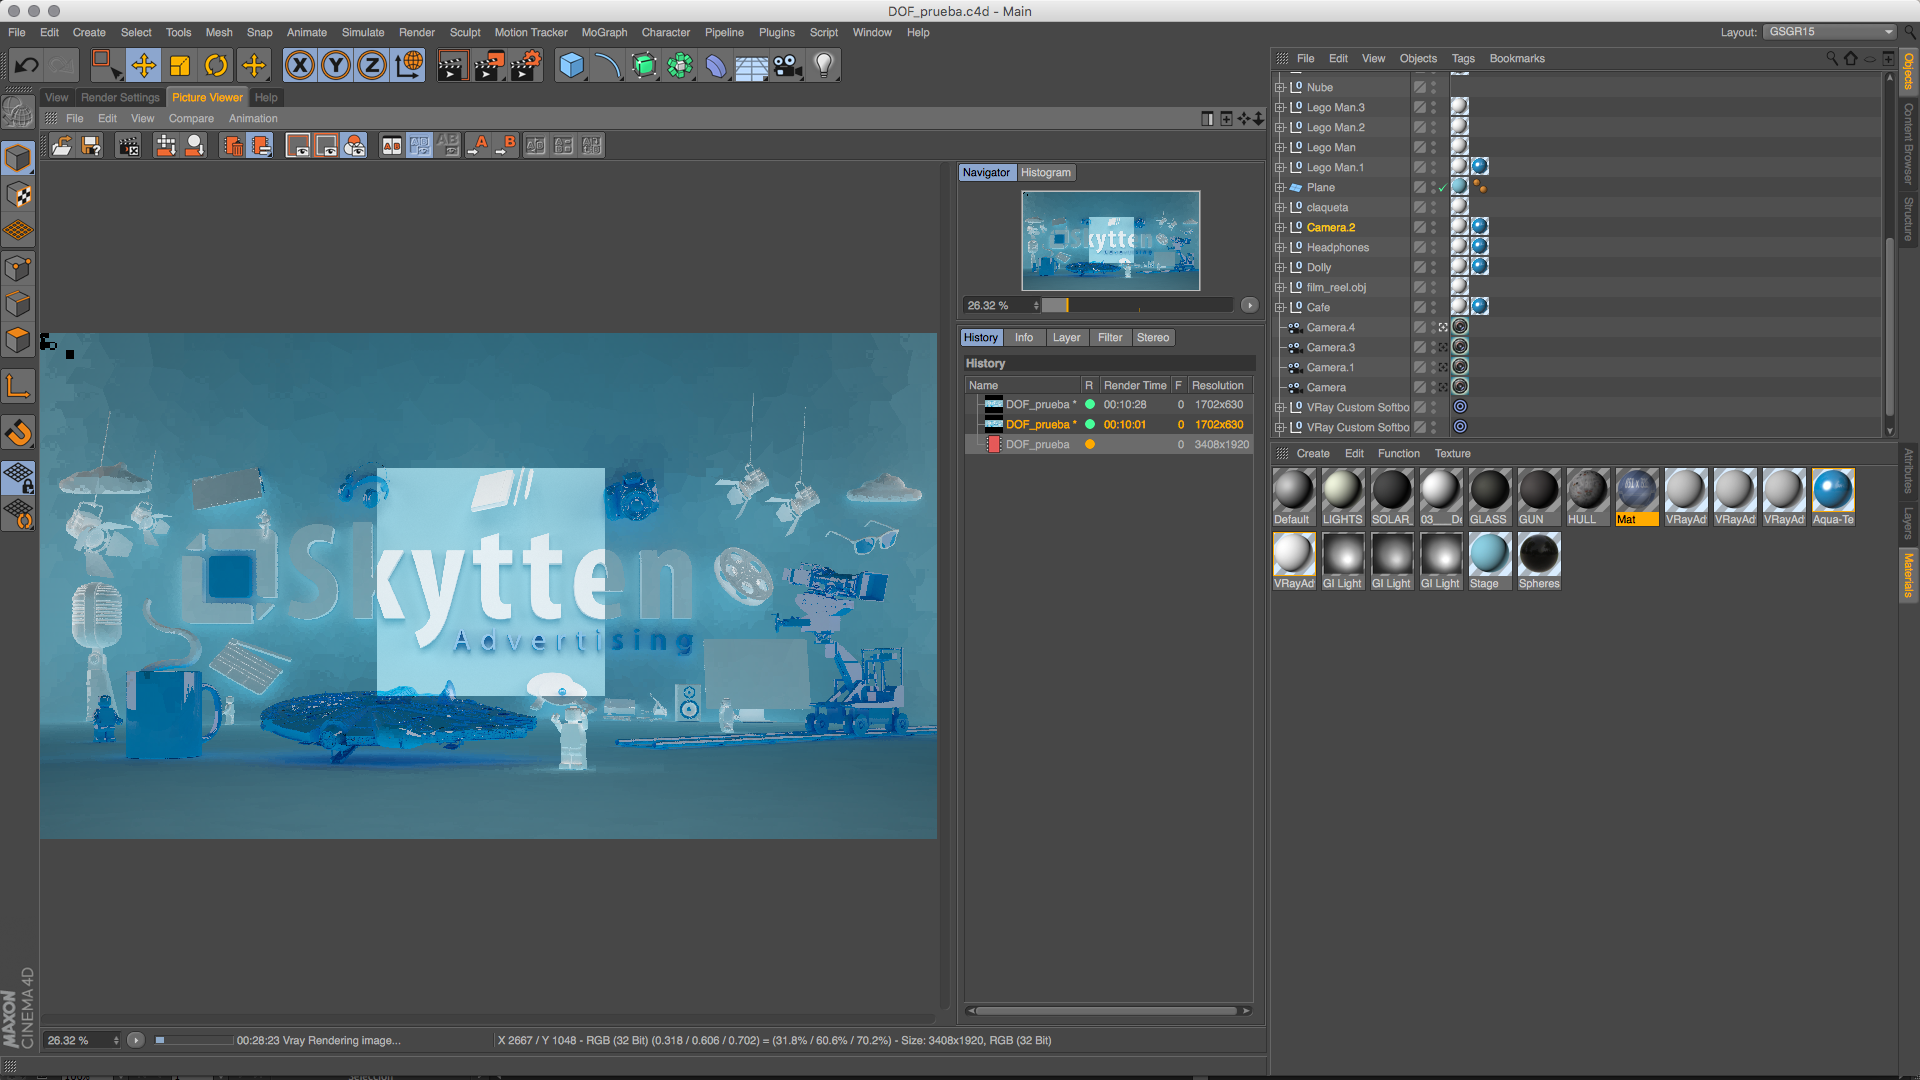Image resolution: width=1920 pixels, height=1080 pixels.
Task: Click Stop Rendering clapperboard icon
Action: click(129, 146)
